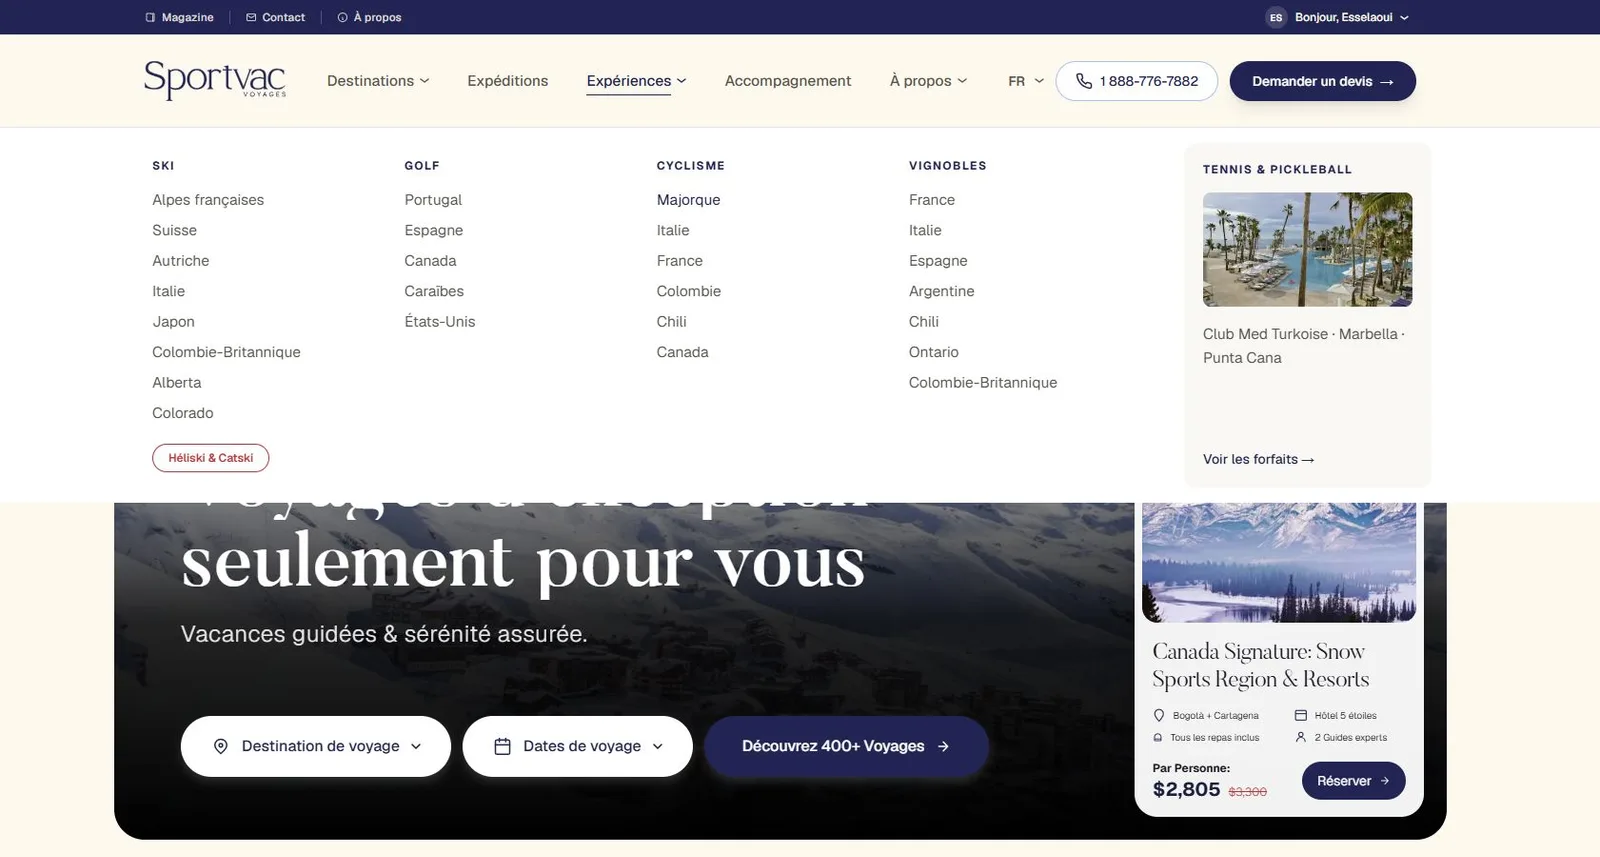Image resolution: width=1600 pixels, height=857 pixels.
Task: Click the Canada Signature: Snow Sports Region title
Action: (1261, 665)
